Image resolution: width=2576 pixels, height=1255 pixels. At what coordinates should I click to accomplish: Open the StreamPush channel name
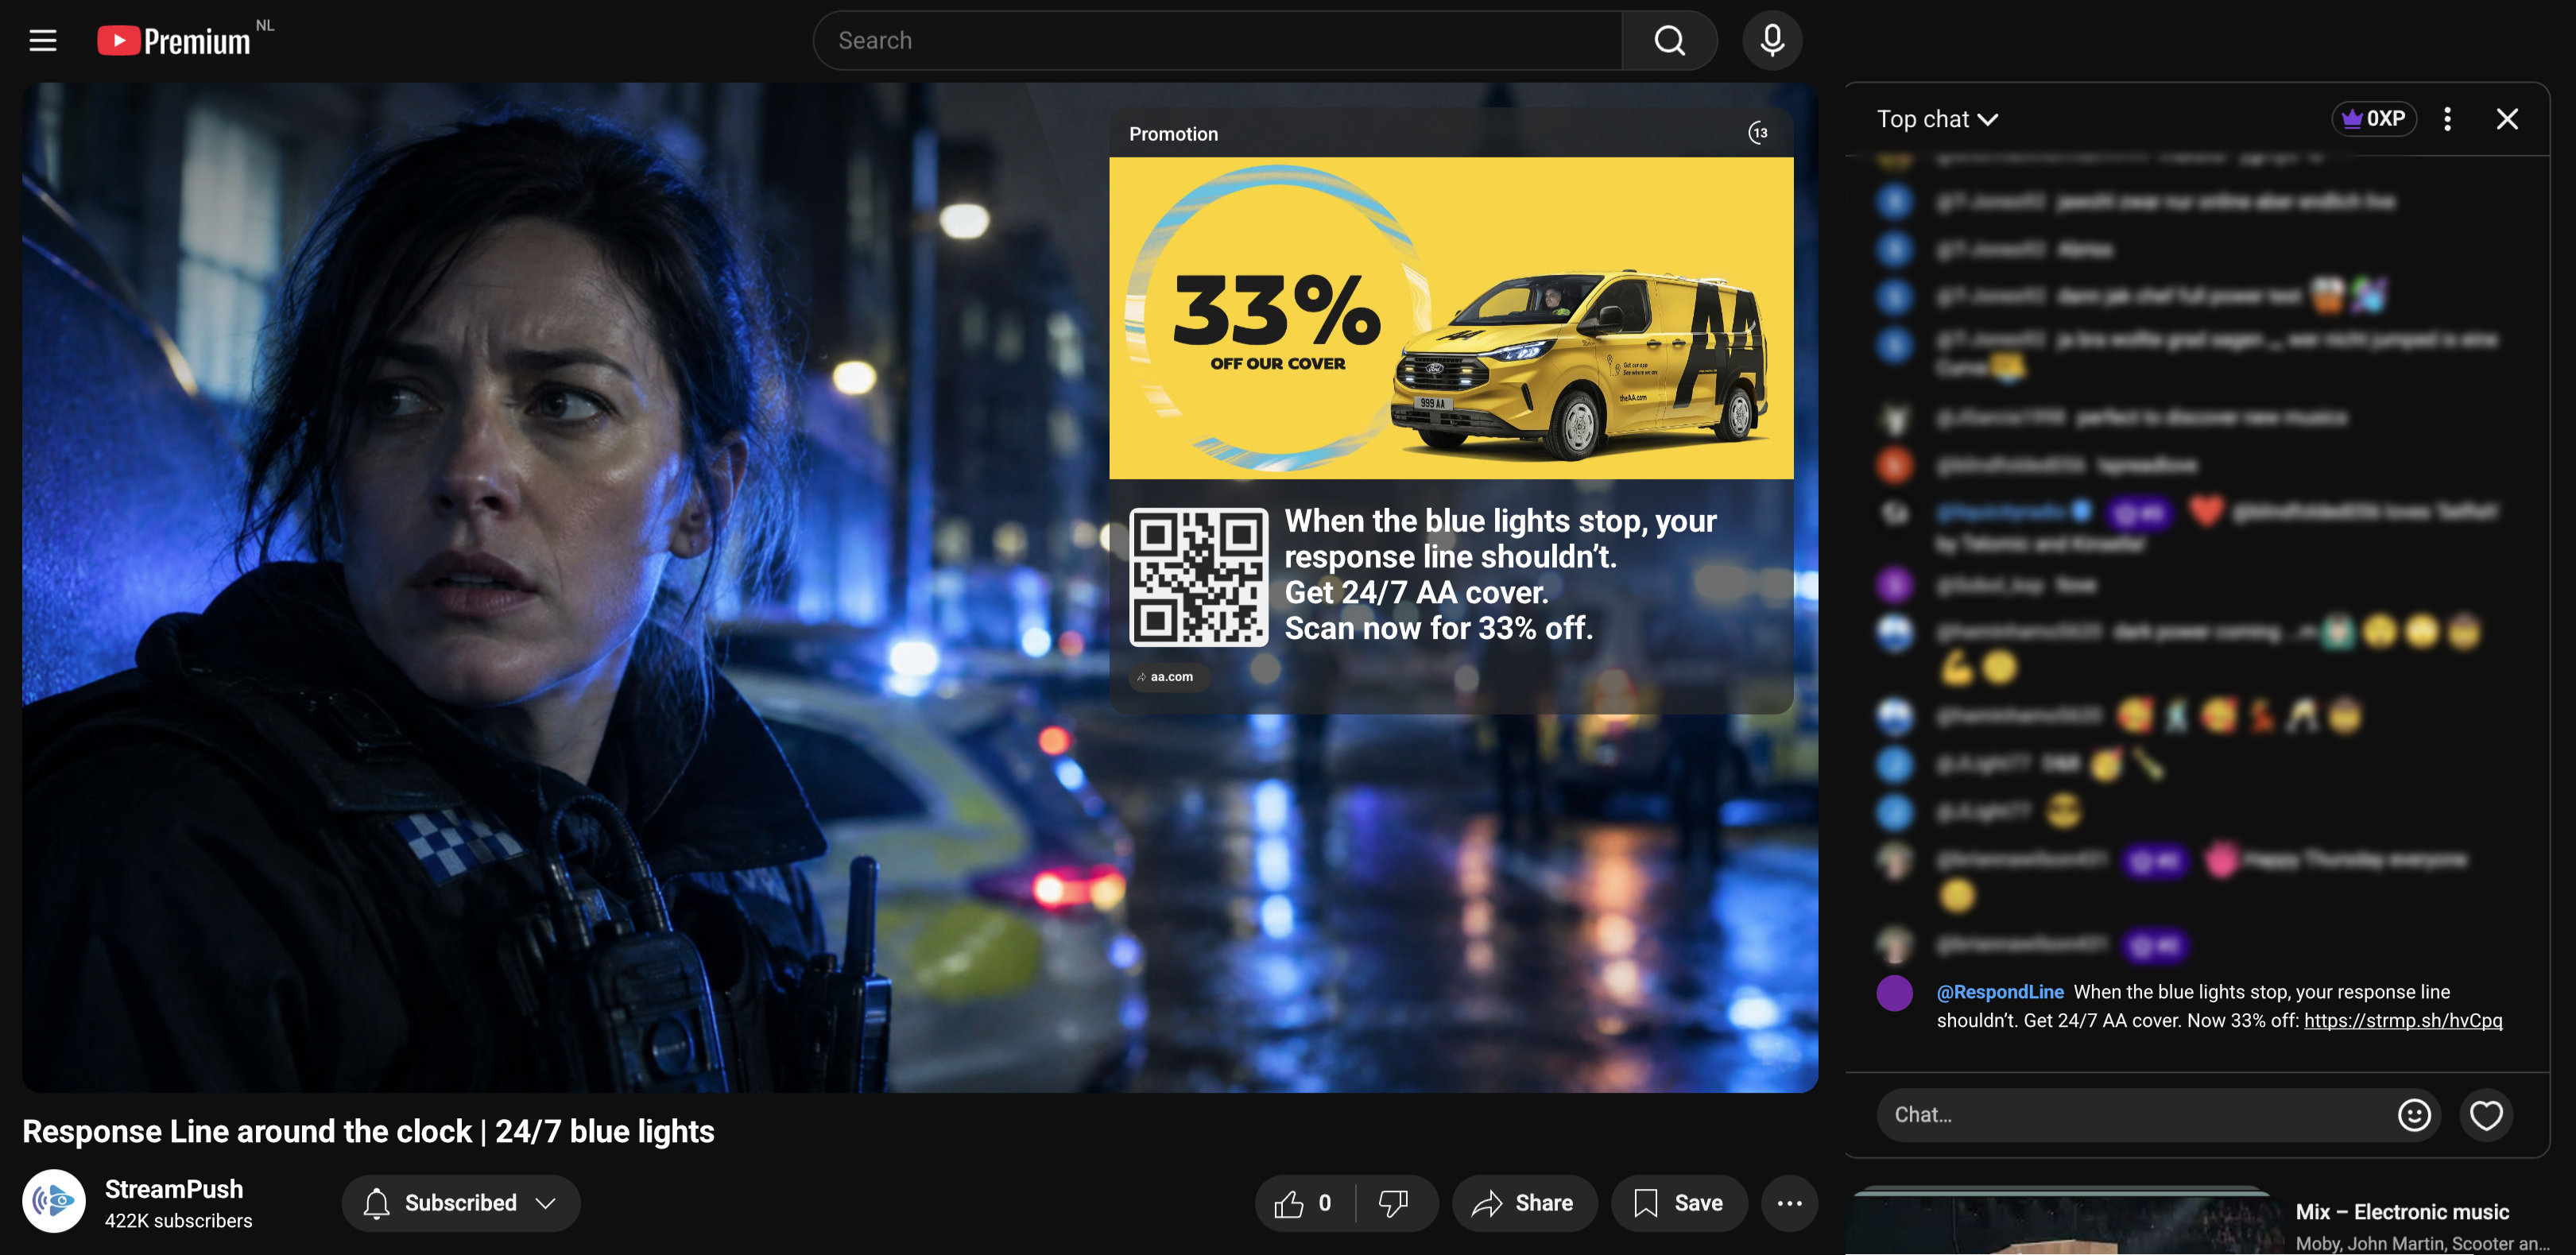pos(174,1188)
